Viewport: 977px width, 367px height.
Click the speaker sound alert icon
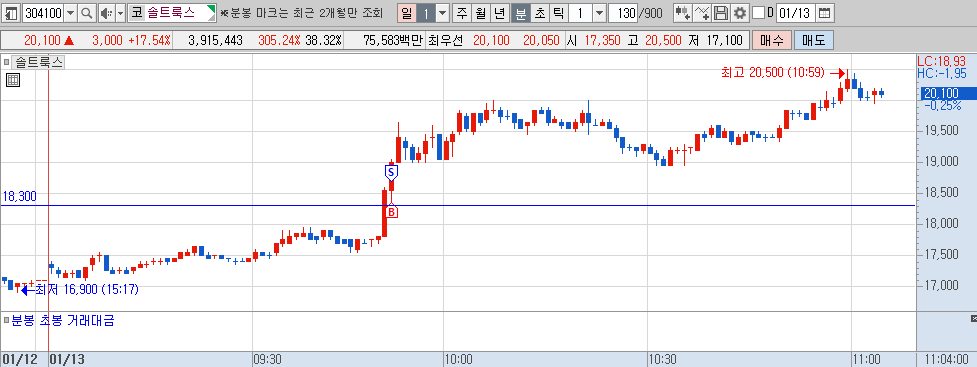coord(106,12)
